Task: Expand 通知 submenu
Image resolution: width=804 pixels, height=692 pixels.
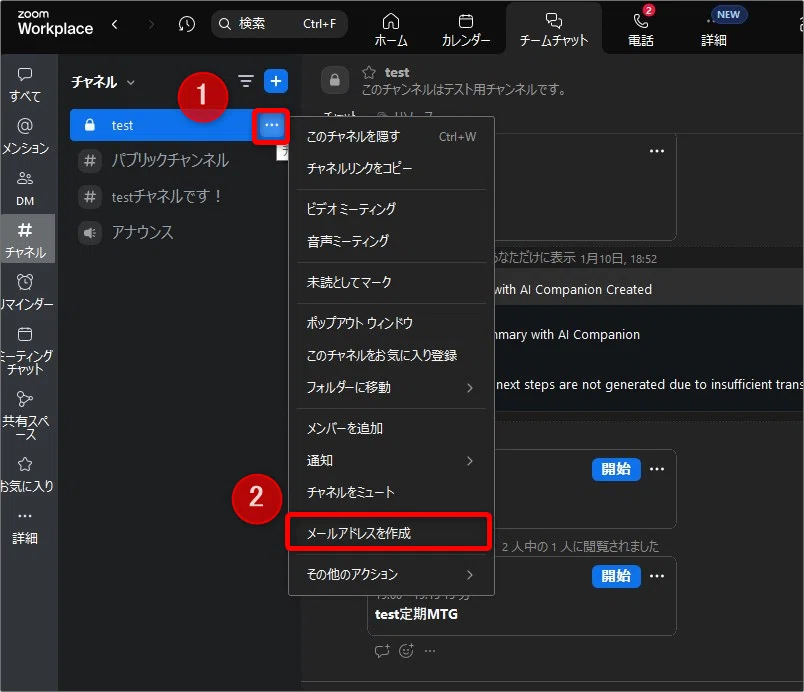Action: coord(391,461)
